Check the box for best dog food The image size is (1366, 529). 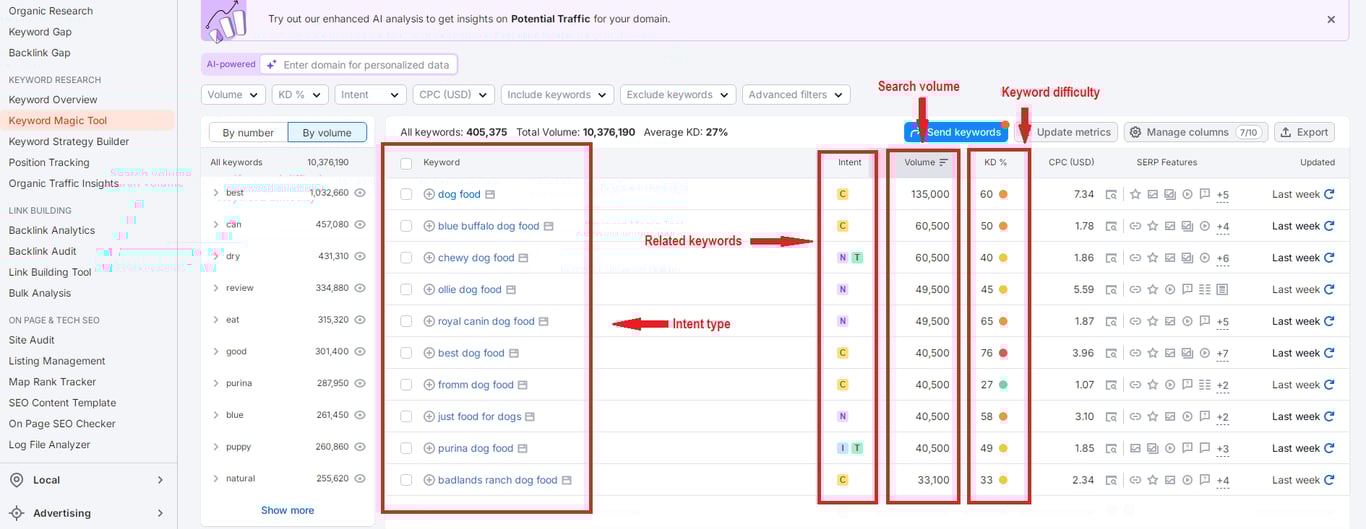click(406, 353)
